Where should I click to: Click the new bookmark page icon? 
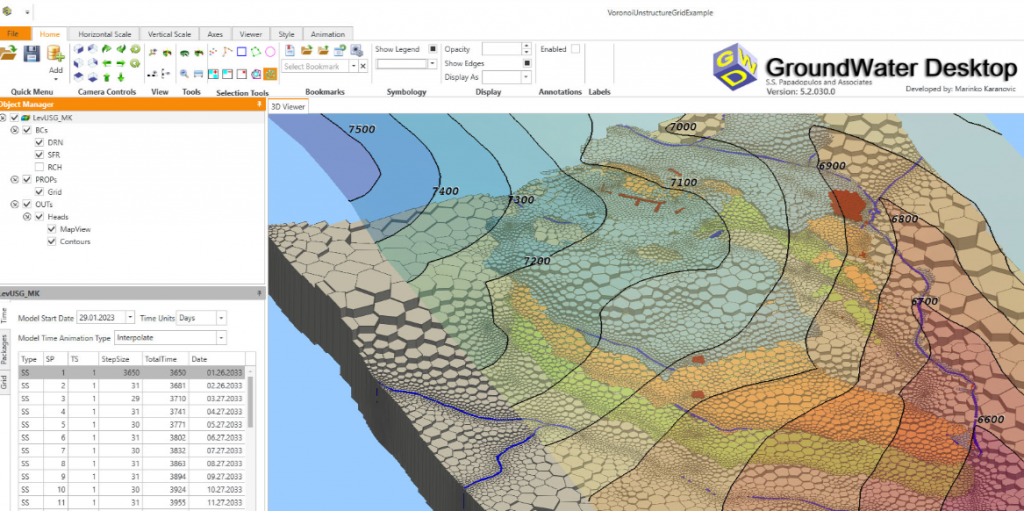pos(290,49)
